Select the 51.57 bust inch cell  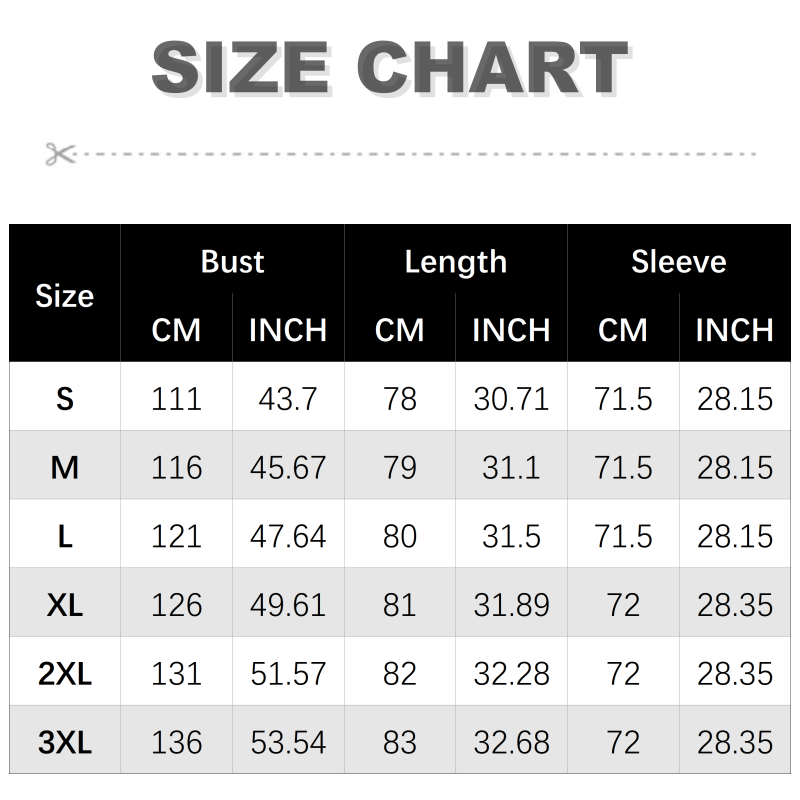click(288, 674)
